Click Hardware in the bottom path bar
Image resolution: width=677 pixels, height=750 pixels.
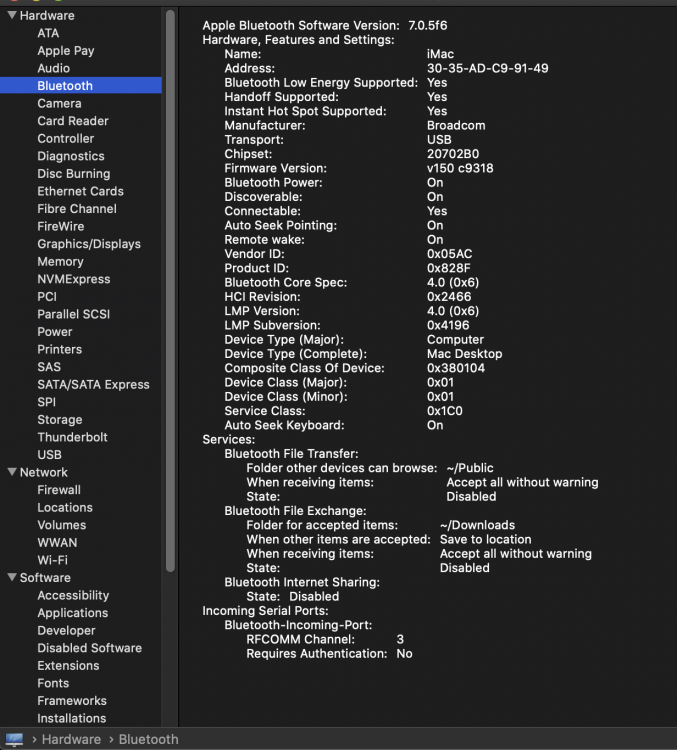tap(71, 739)
